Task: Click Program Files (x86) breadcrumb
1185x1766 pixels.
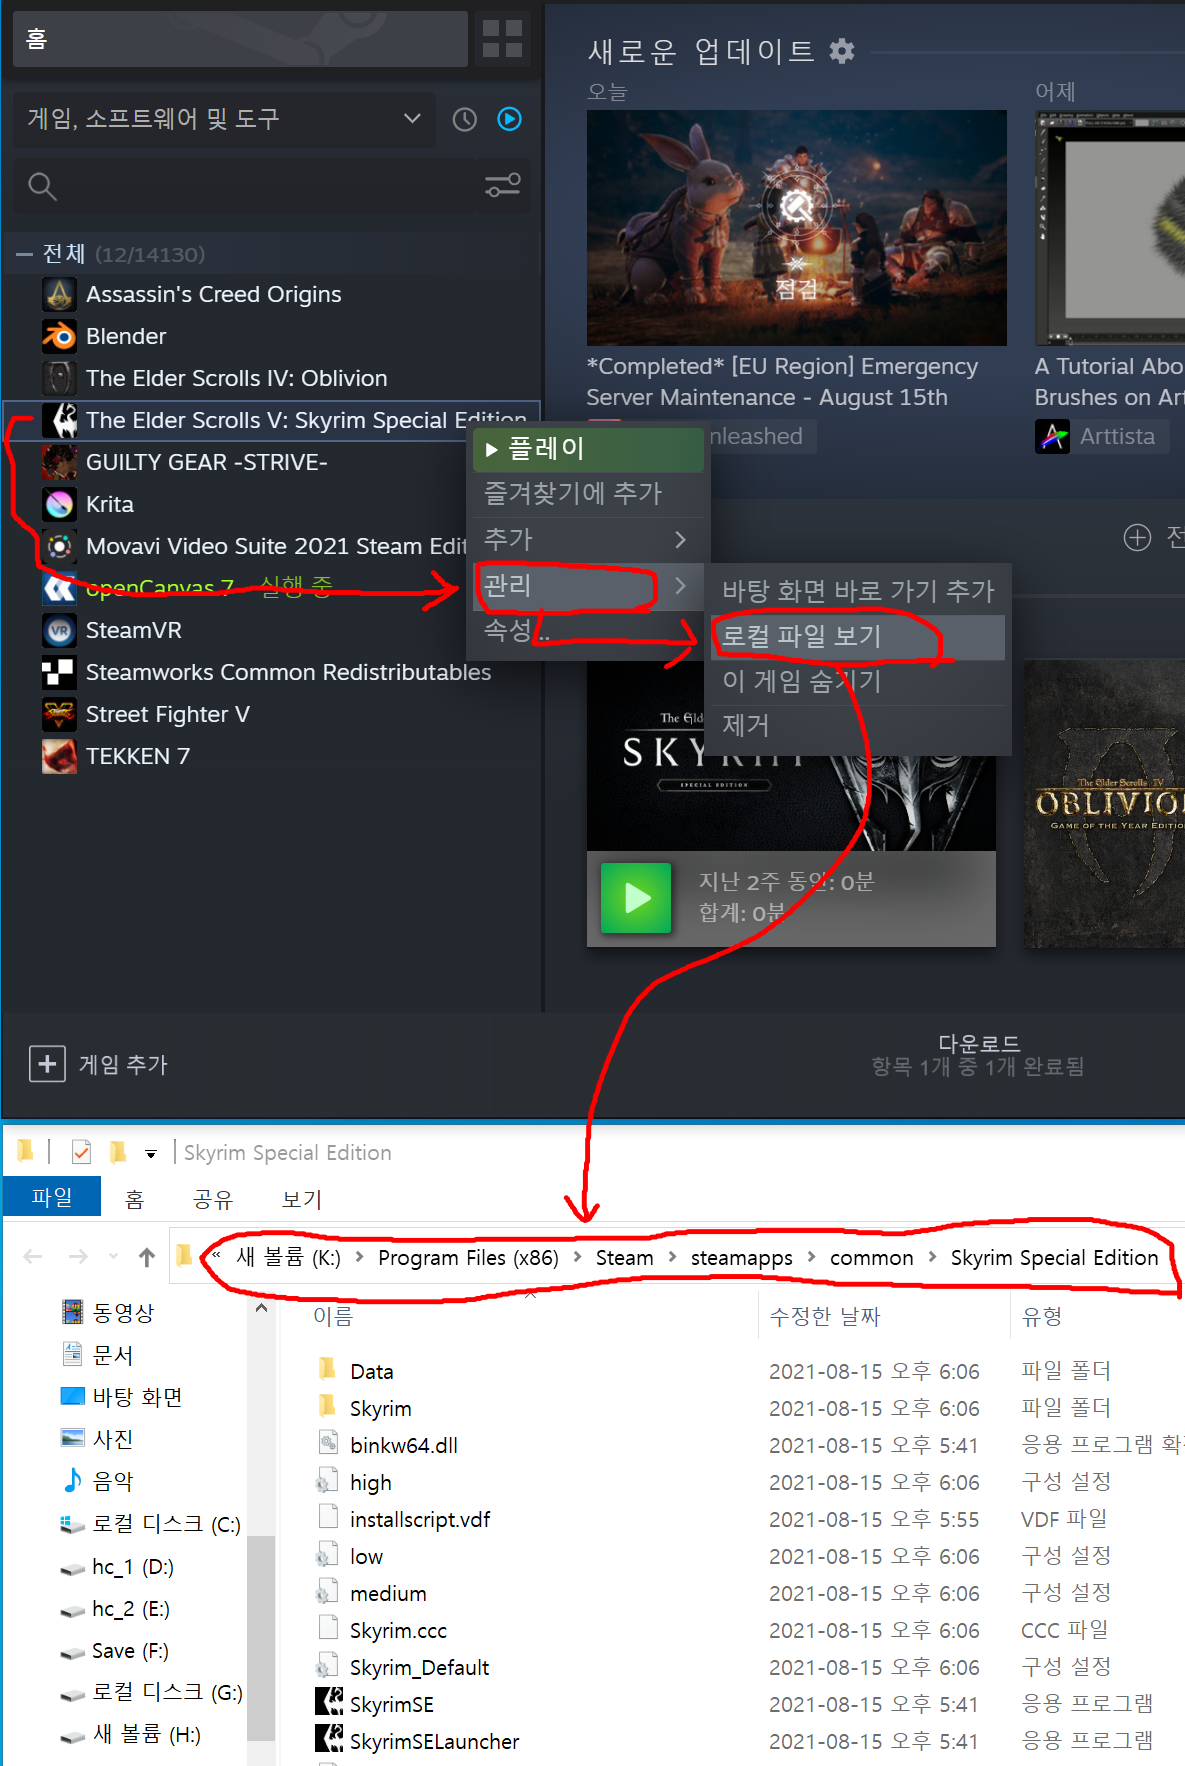Action: [468, 1258]
